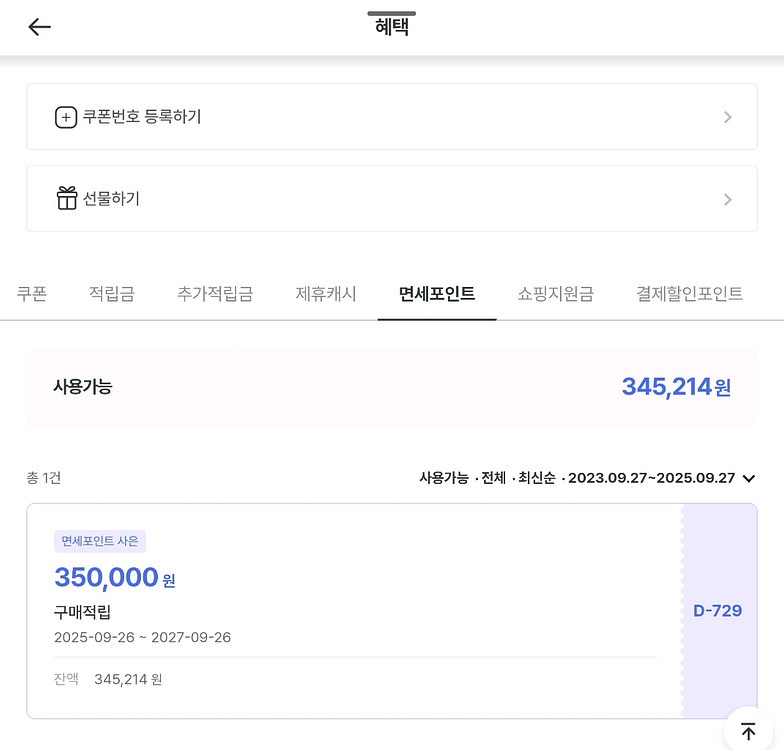
Task: Open 쿠폰번호 등록하기 chevron arrow
Action: (727, 117)
